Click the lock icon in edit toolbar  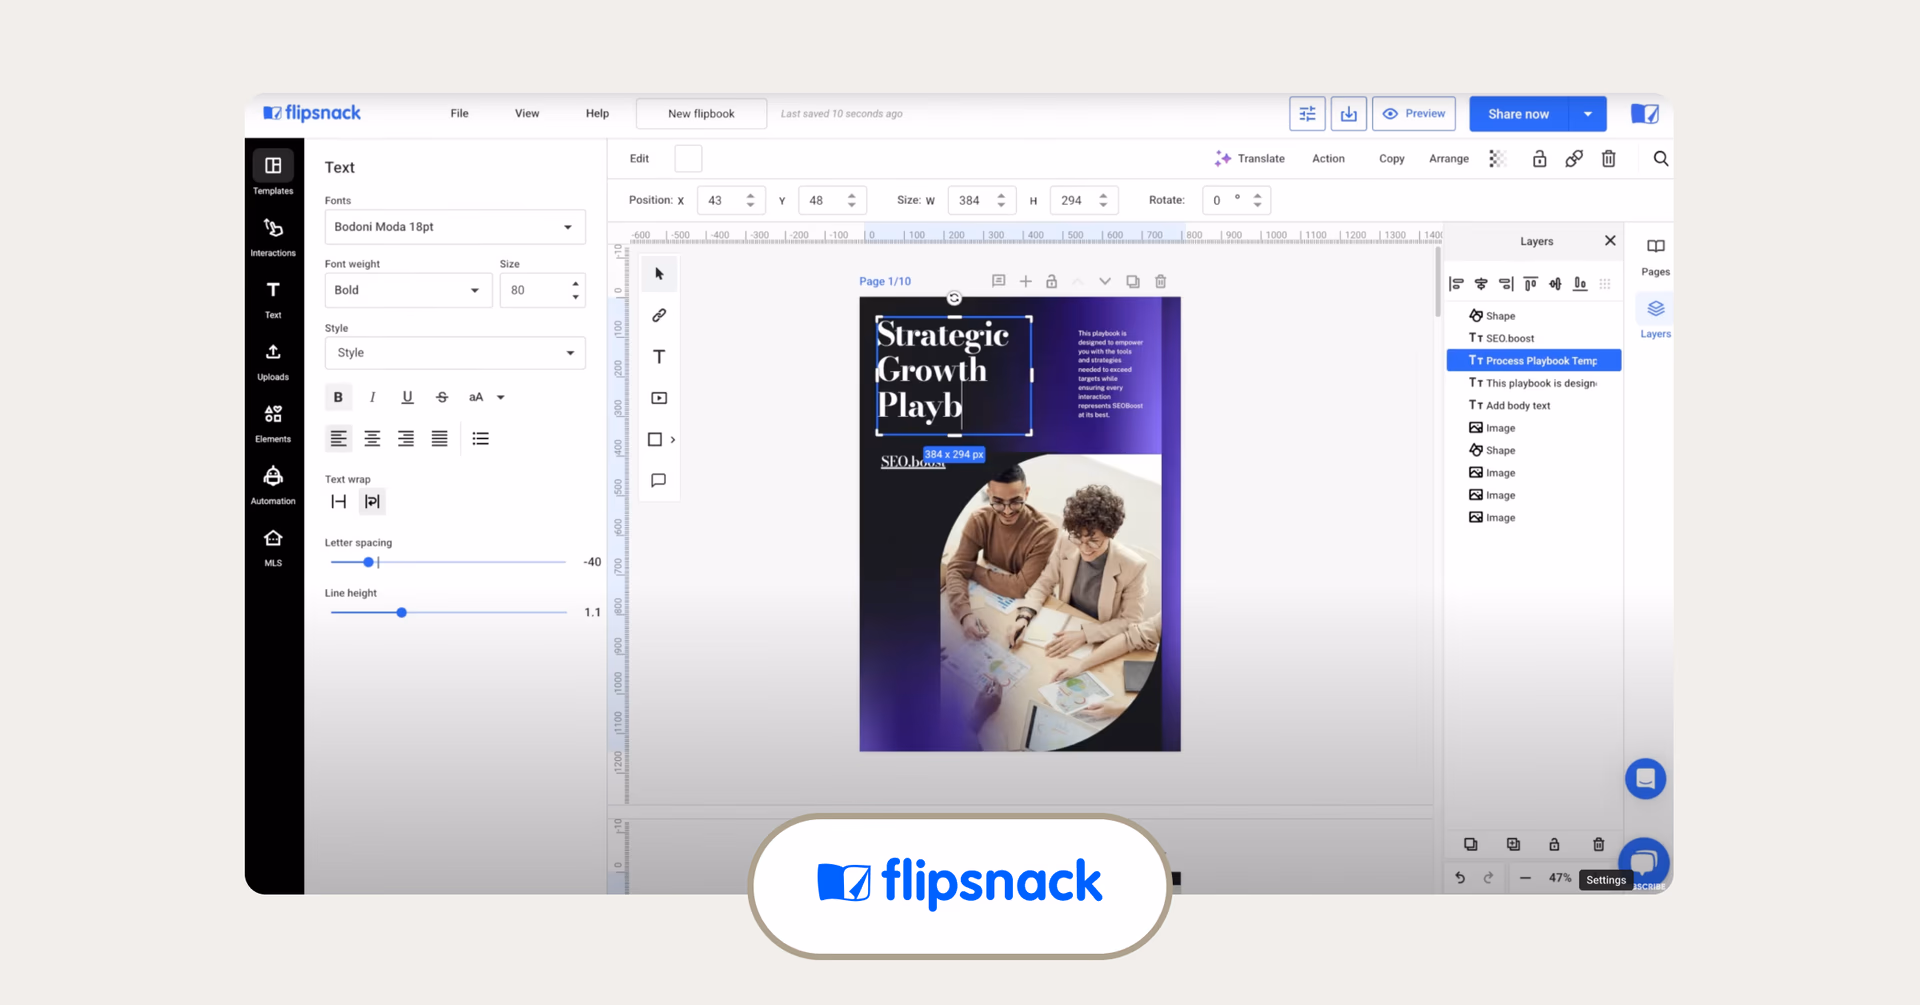[1540, 159]
